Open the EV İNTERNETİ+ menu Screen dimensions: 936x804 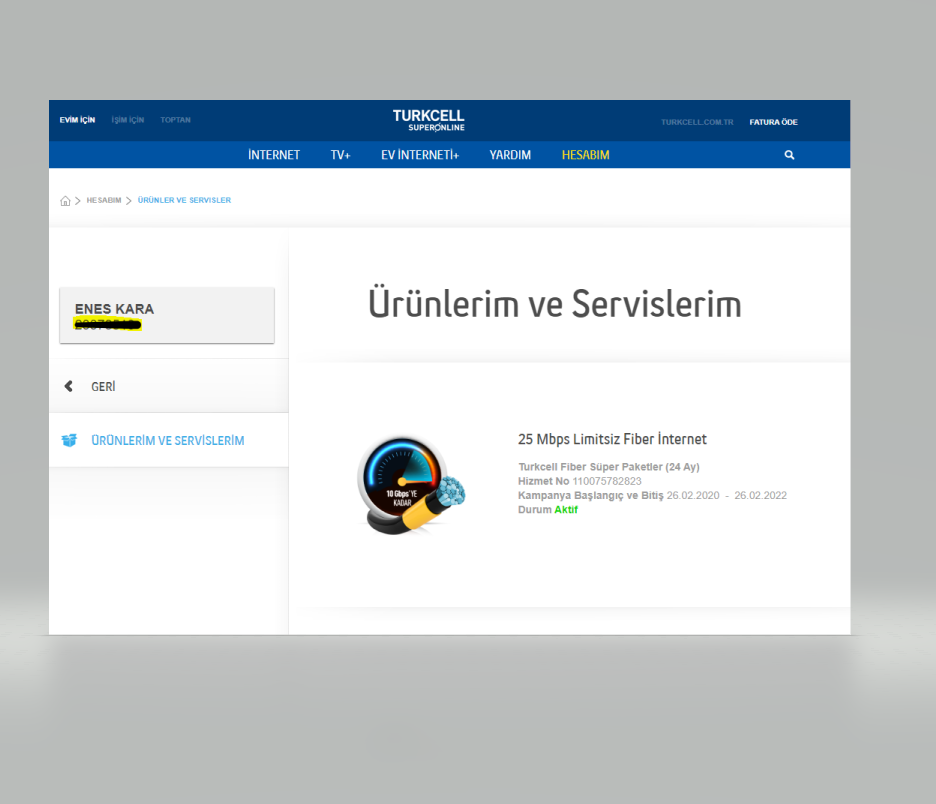[x=420, y=155]
